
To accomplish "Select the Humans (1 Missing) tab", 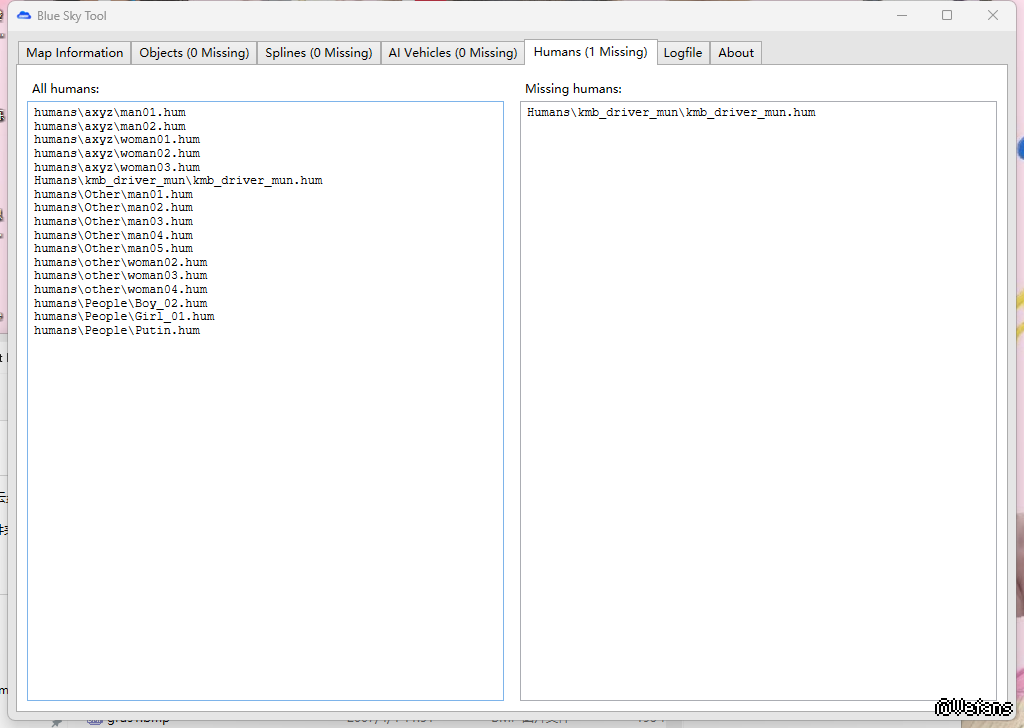I will coord(590,52).
